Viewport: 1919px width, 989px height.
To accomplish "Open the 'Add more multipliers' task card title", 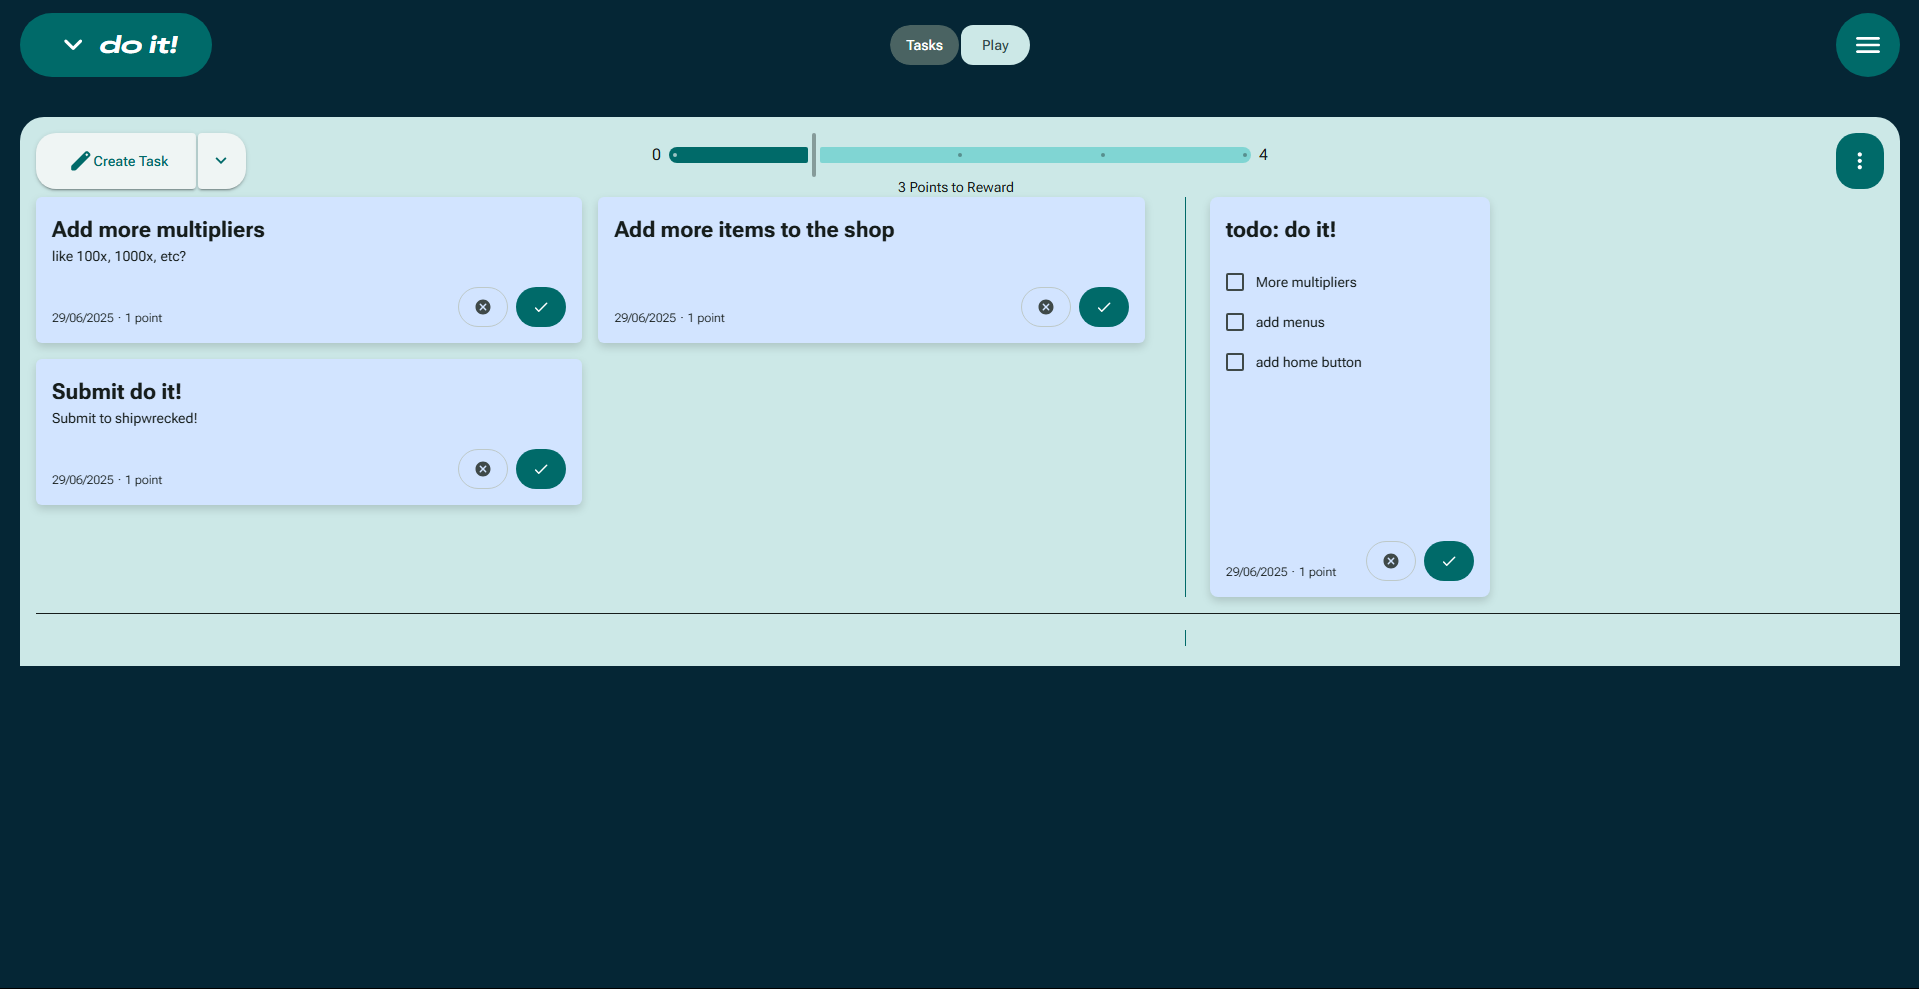I will click(158, 230).
